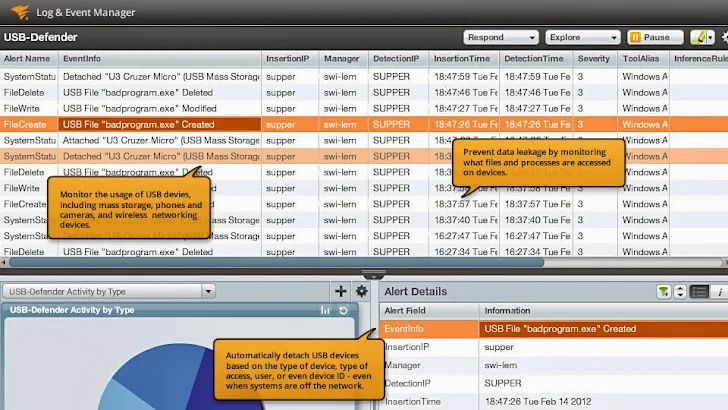
Task: Select DetectionIP value SUPPER in details
Action: (503, 383)
